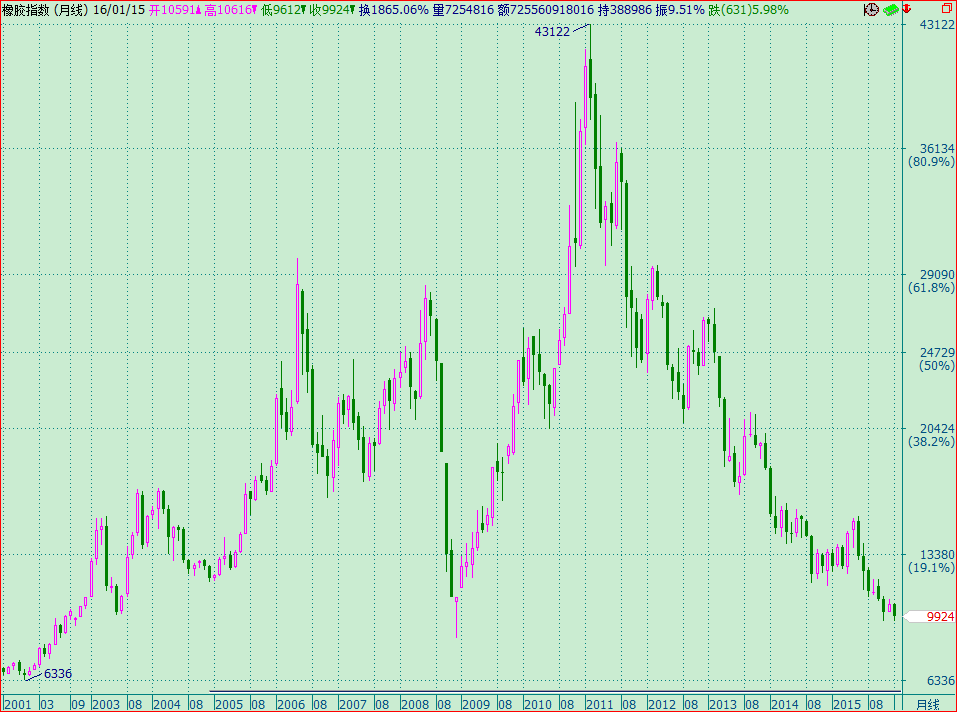Click the date 16/01/15 in the header
This screenshot has width=957, height=712.
click(119, 10)
